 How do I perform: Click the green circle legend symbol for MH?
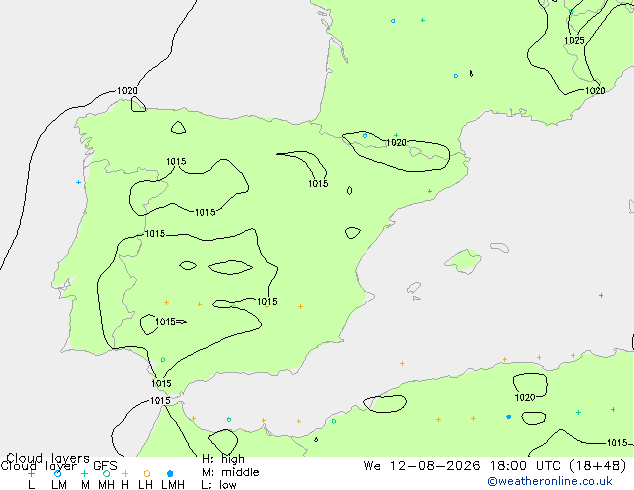106,473
